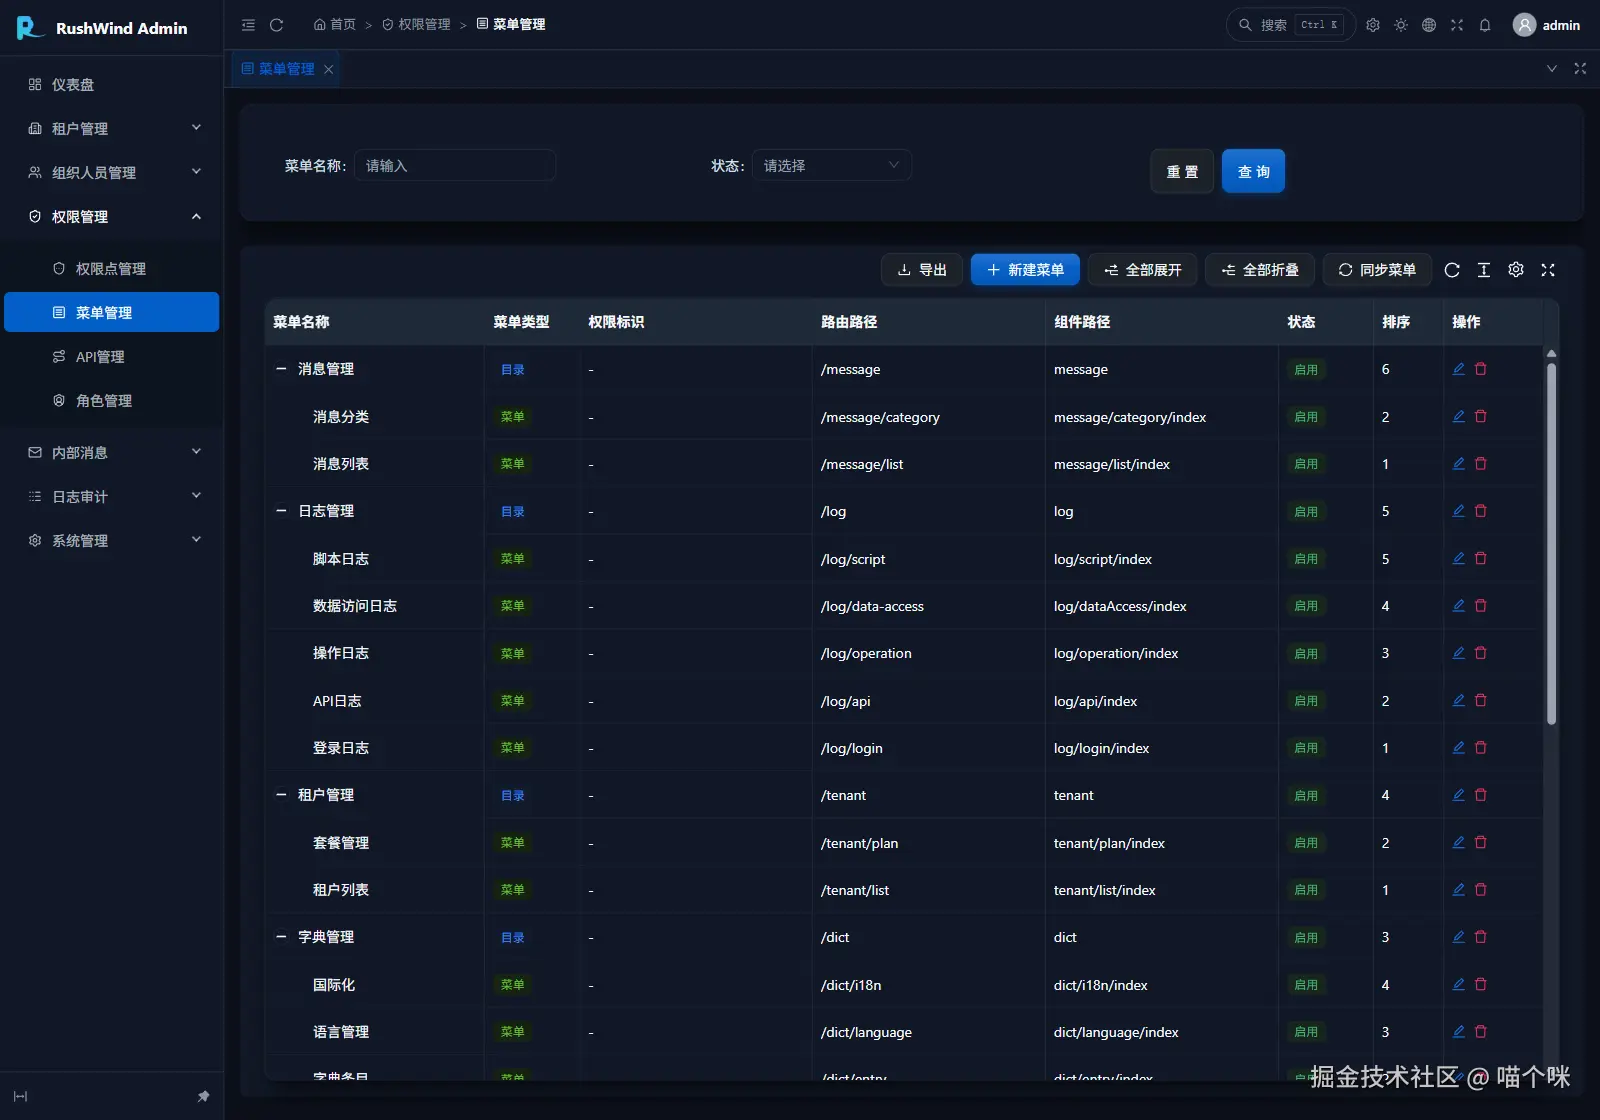1600x1120 pixels.
Task: Open the table column settings gear
Action: (1516, 270)
